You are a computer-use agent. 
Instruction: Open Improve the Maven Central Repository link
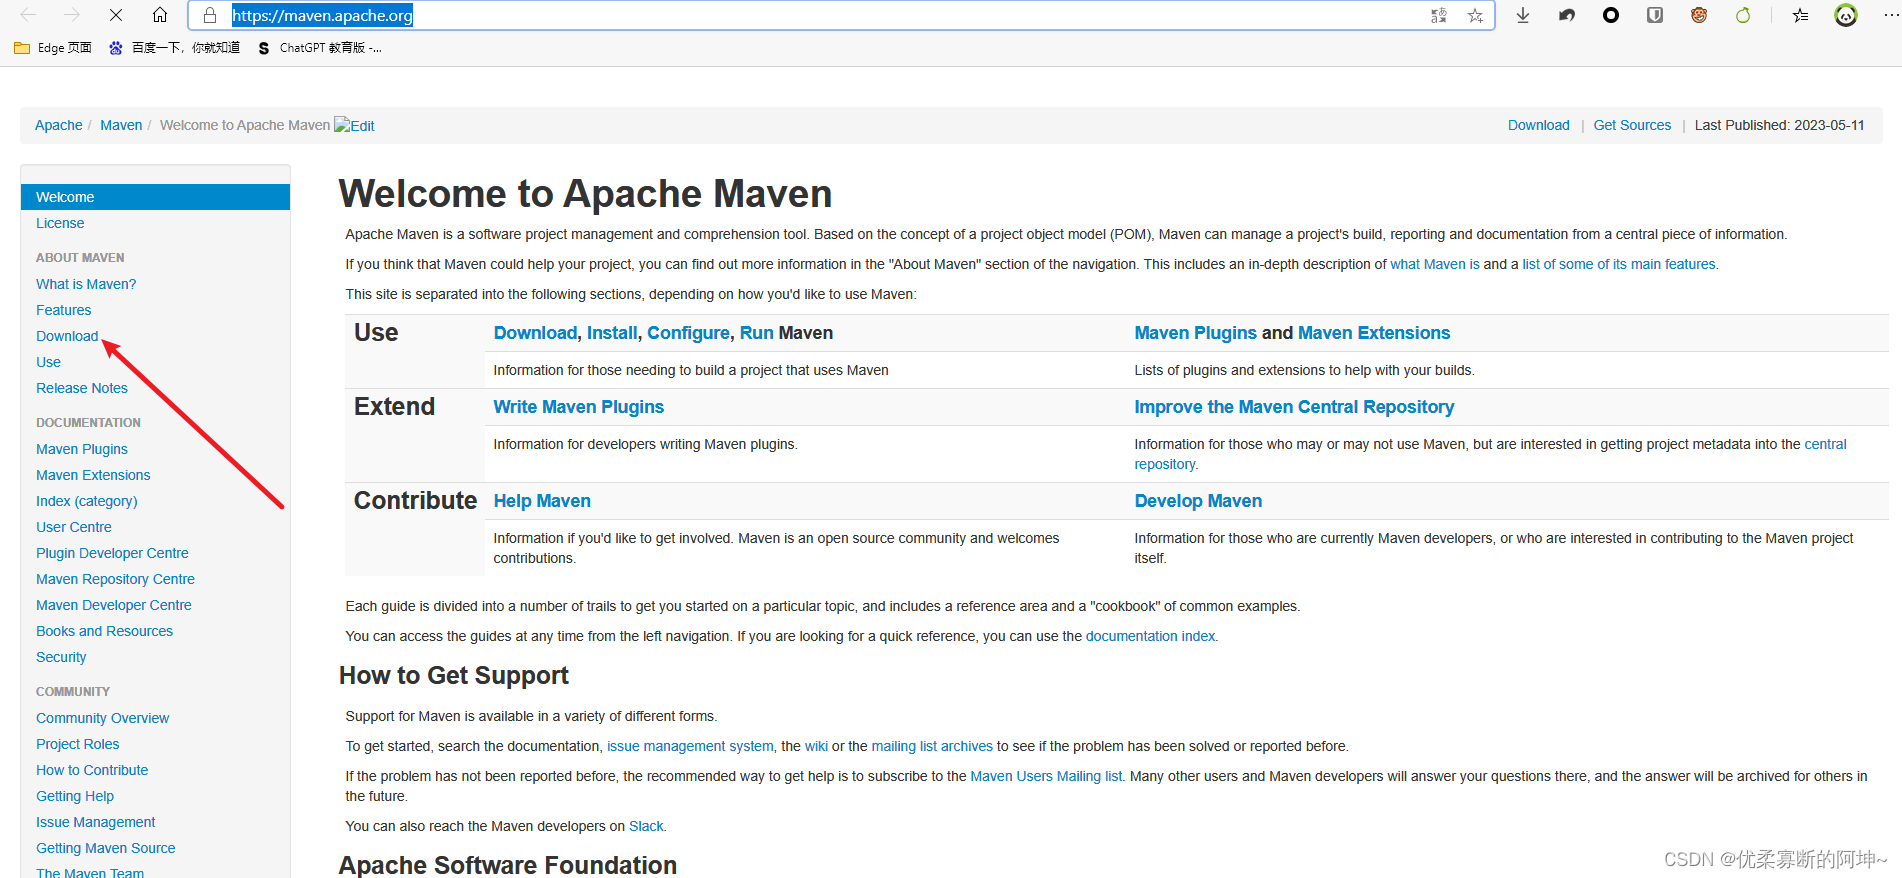[1294, 407]
